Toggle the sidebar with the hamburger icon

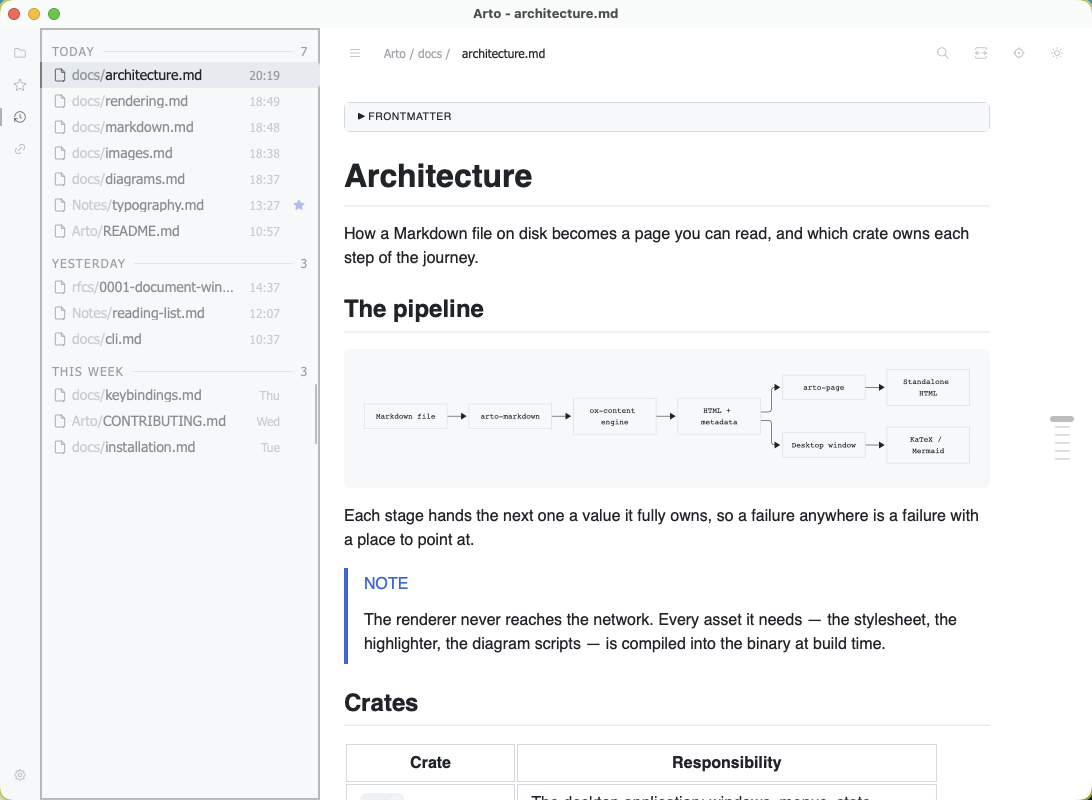(355, 54)
